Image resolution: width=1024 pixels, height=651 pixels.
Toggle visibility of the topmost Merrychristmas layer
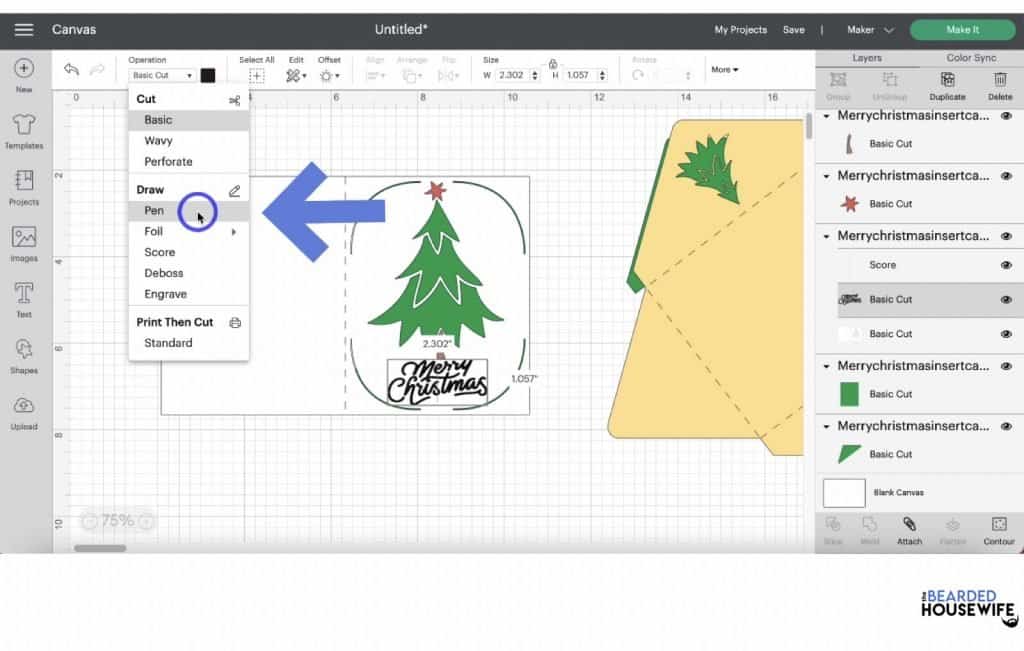(1007, 116)
